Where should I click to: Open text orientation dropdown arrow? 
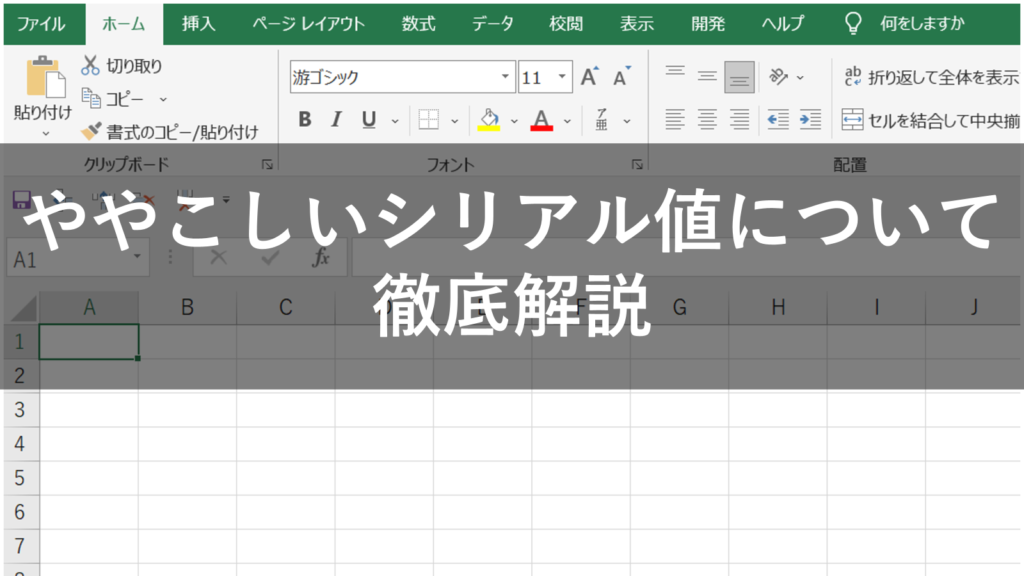point(800,78)
